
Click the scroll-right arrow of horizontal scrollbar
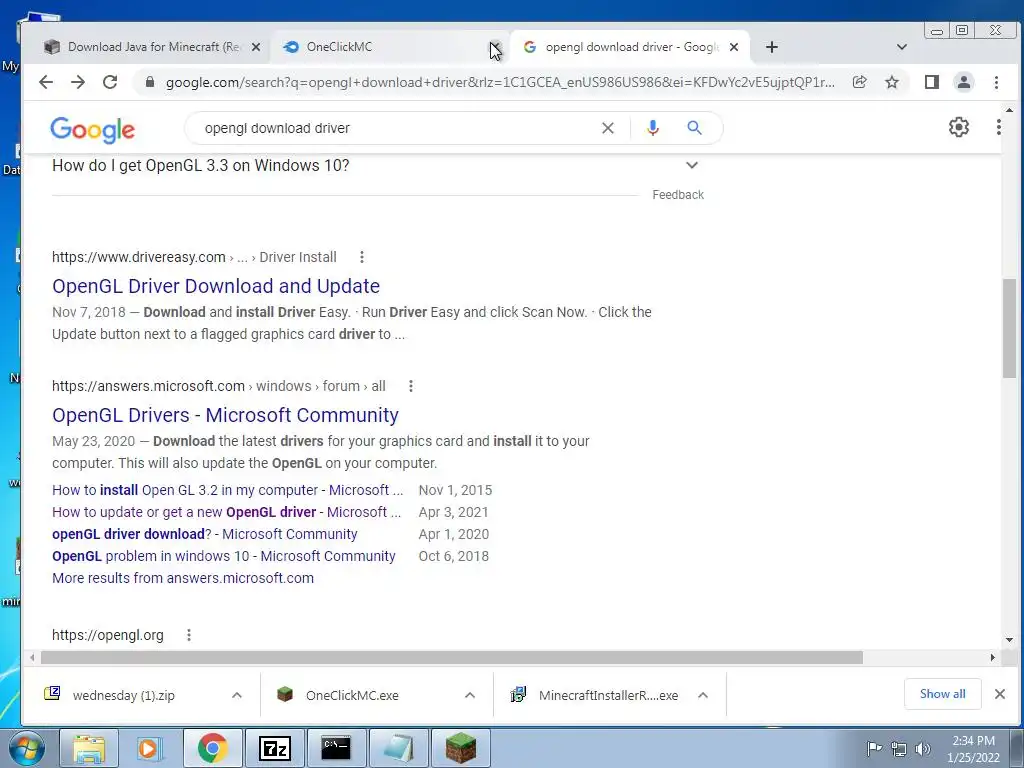(993, 657)
